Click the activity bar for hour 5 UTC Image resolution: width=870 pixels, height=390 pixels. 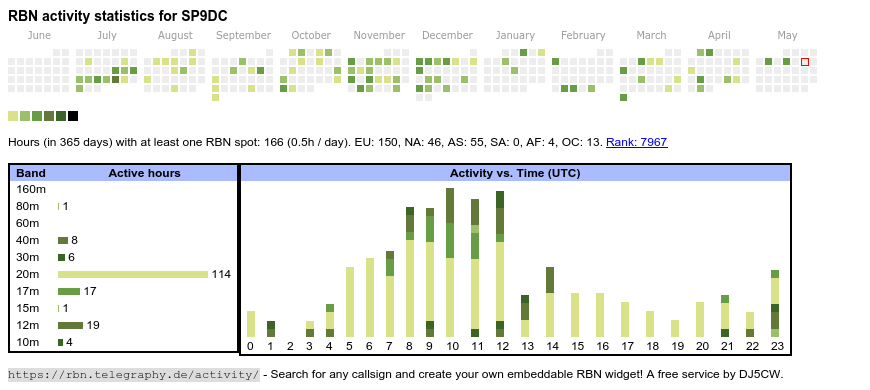coord(350,302)
